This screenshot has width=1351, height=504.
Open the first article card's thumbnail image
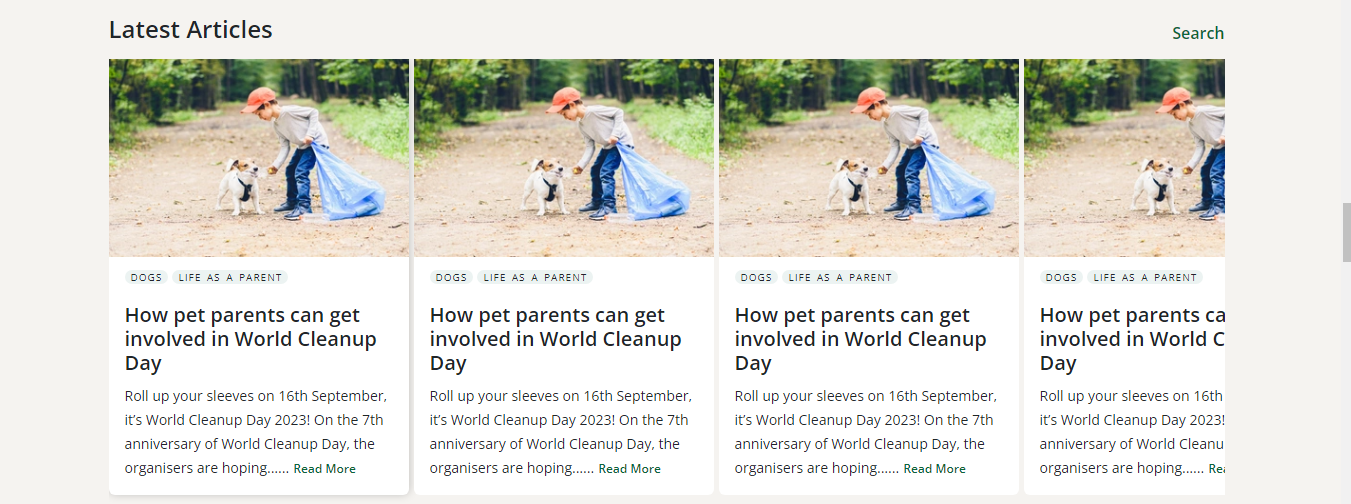(259, 158)
